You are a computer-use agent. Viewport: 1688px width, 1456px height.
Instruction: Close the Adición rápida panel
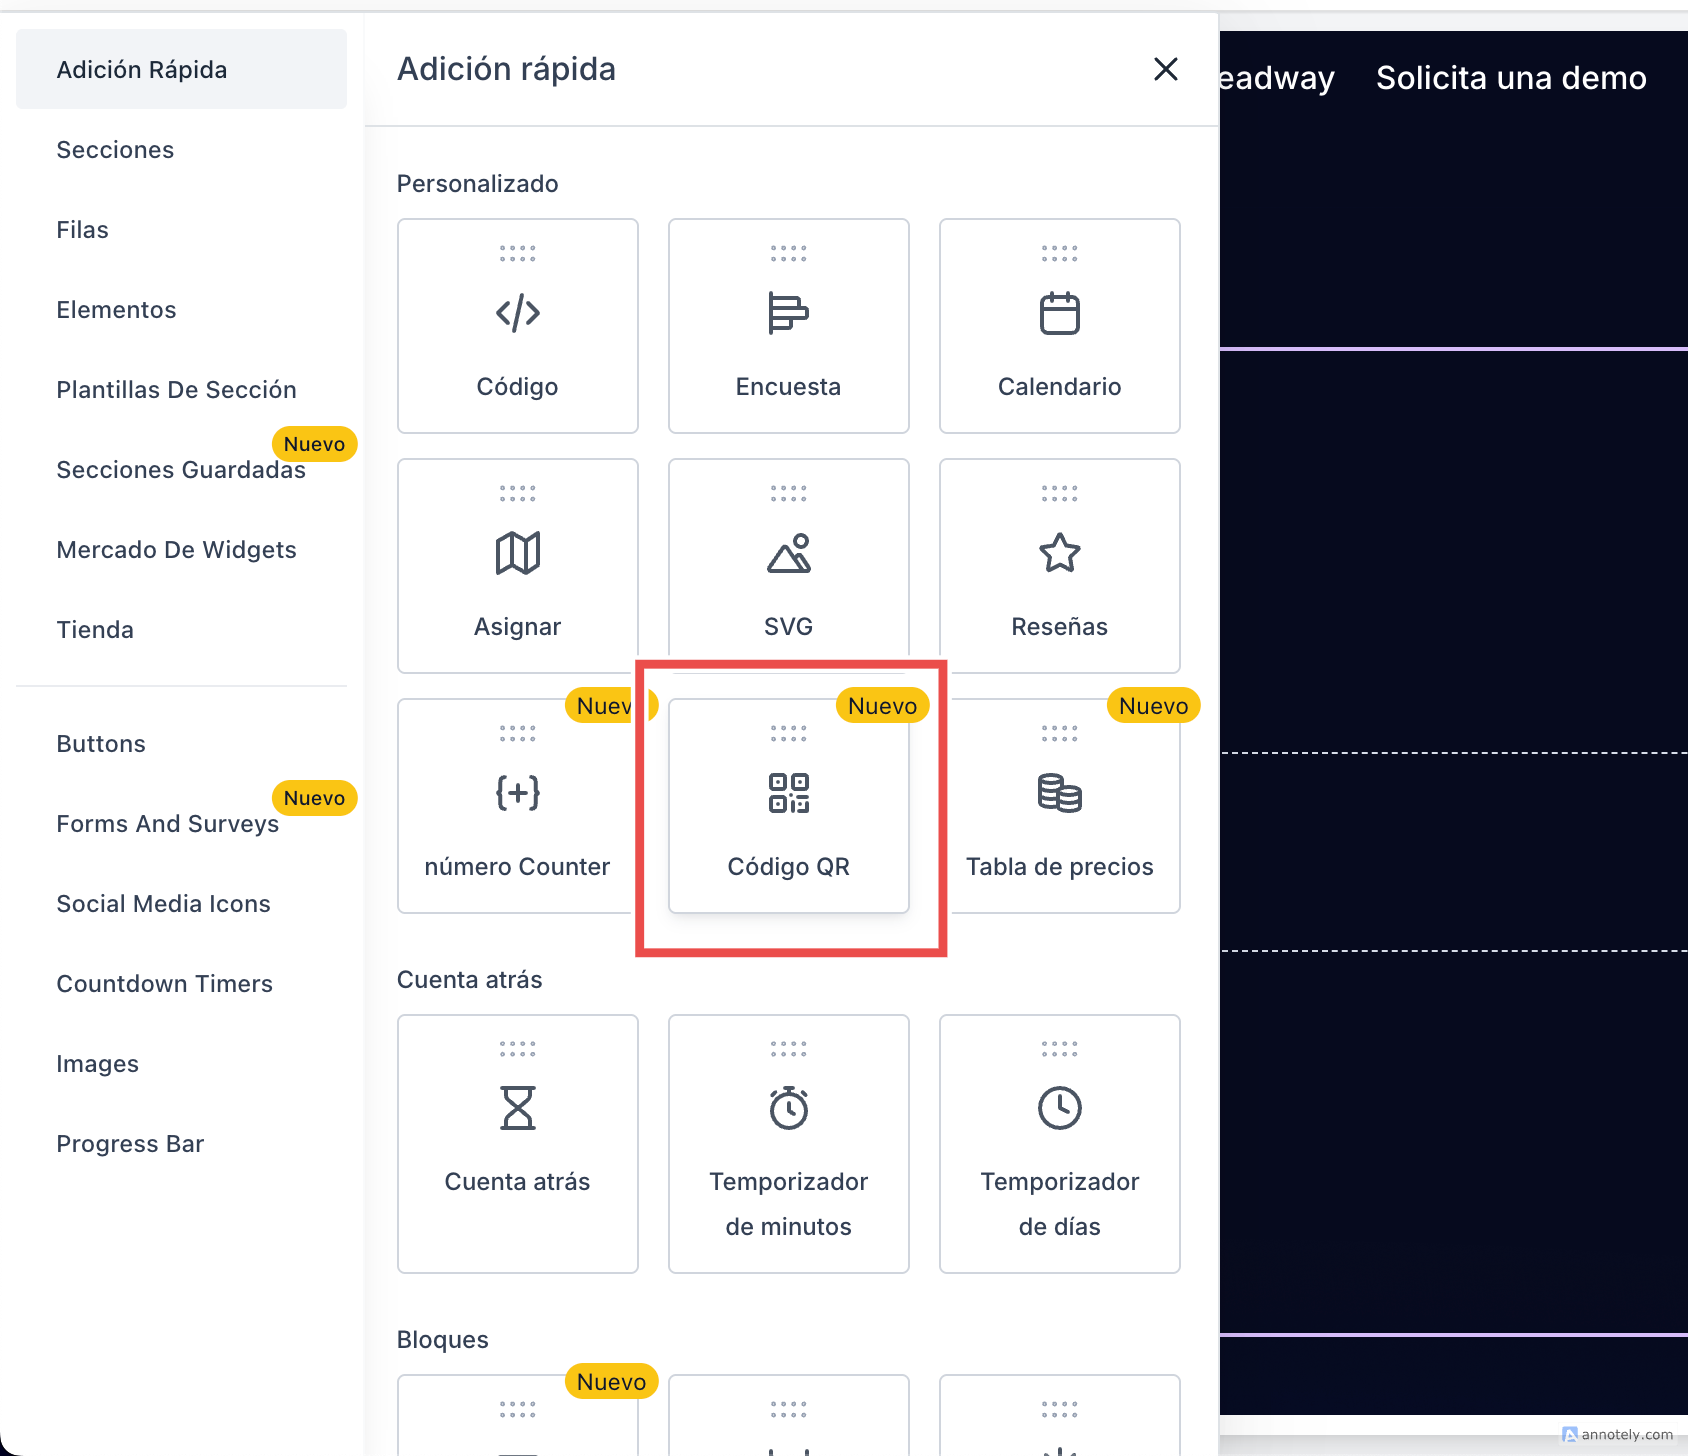[1165, 69]
